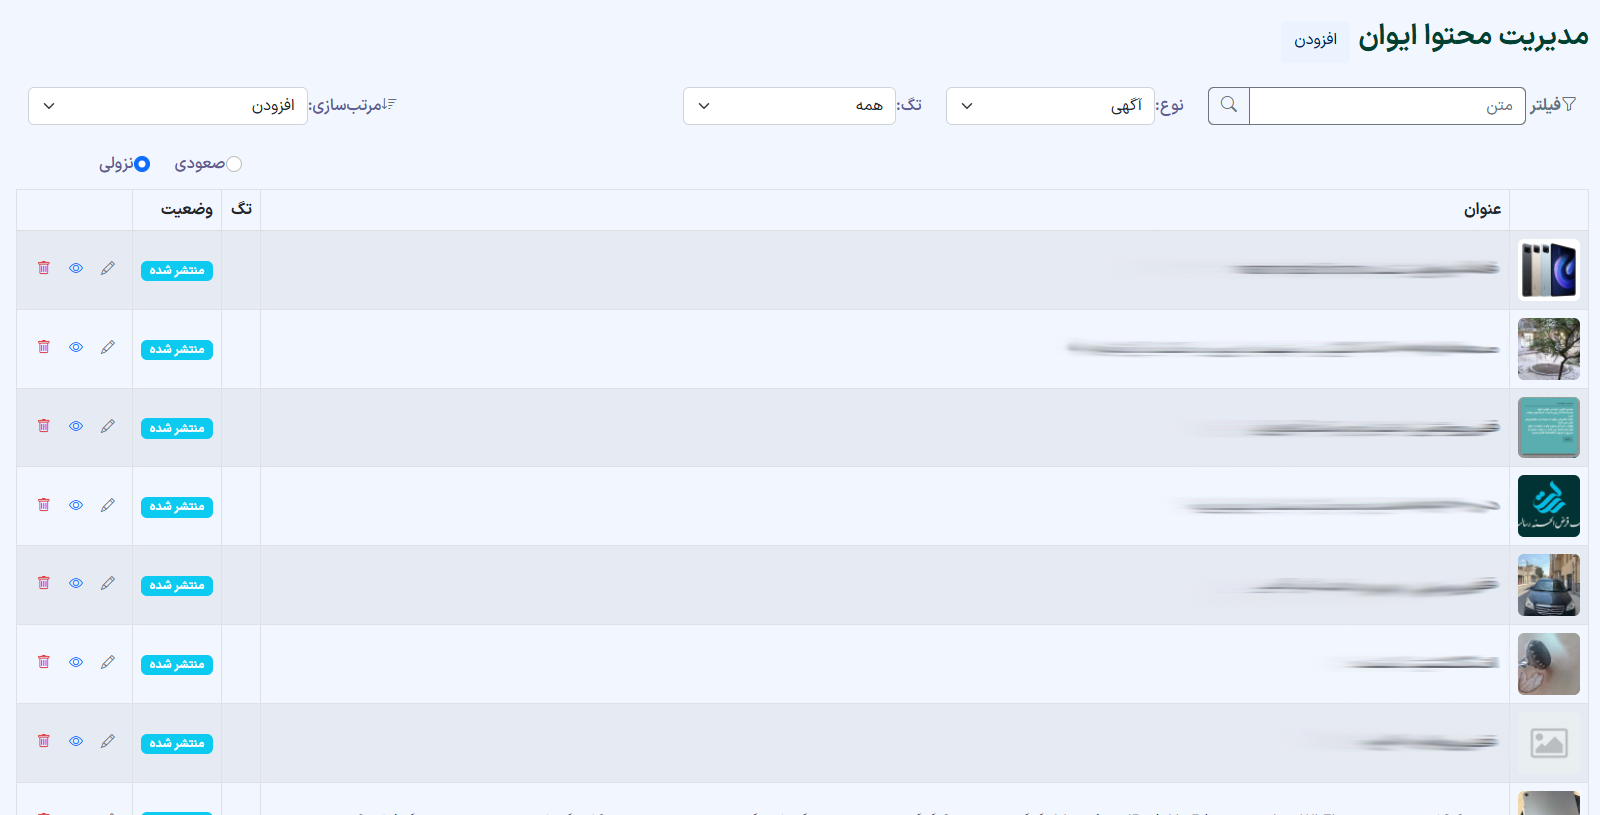Delete the car thumbnail row item
1600x815 pixels.
tap(43, 583)
